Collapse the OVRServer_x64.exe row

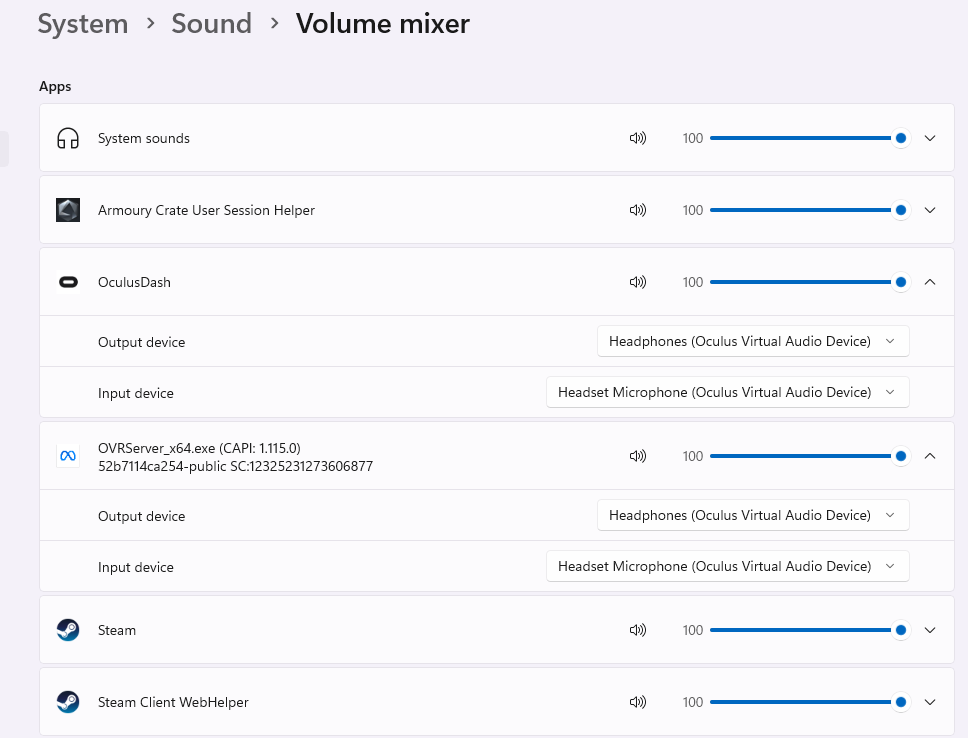pyautogui.click(x=930, y=456)
